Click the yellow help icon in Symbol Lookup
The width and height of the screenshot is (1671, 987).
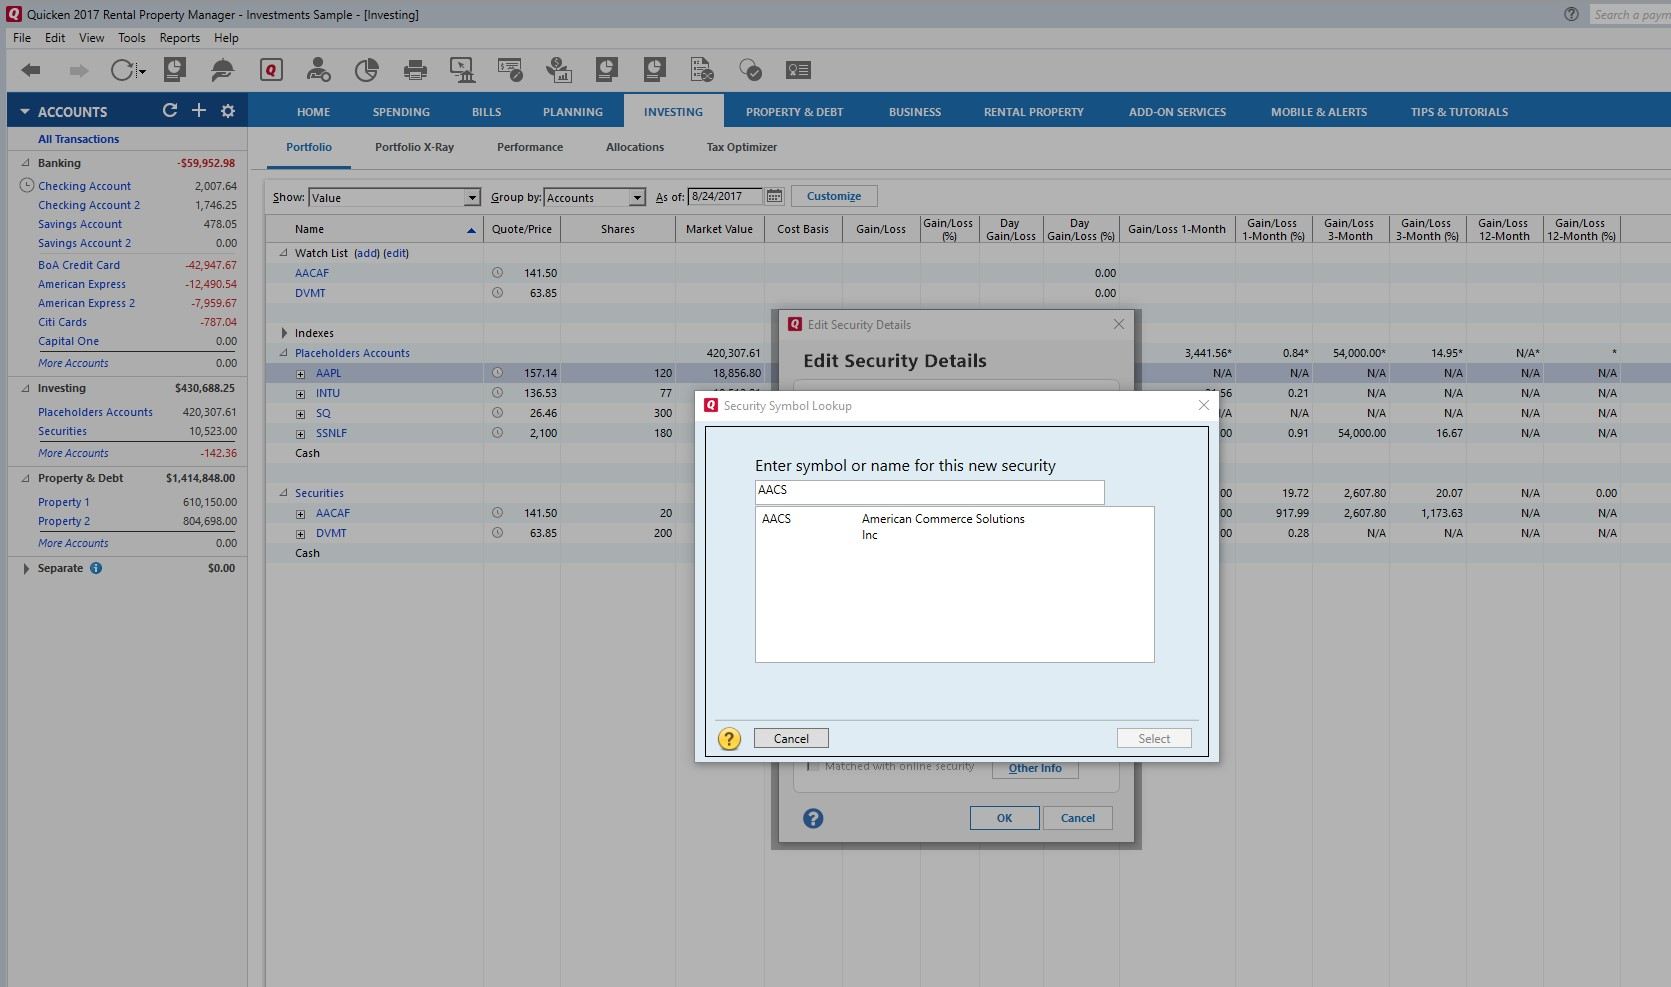729,739
